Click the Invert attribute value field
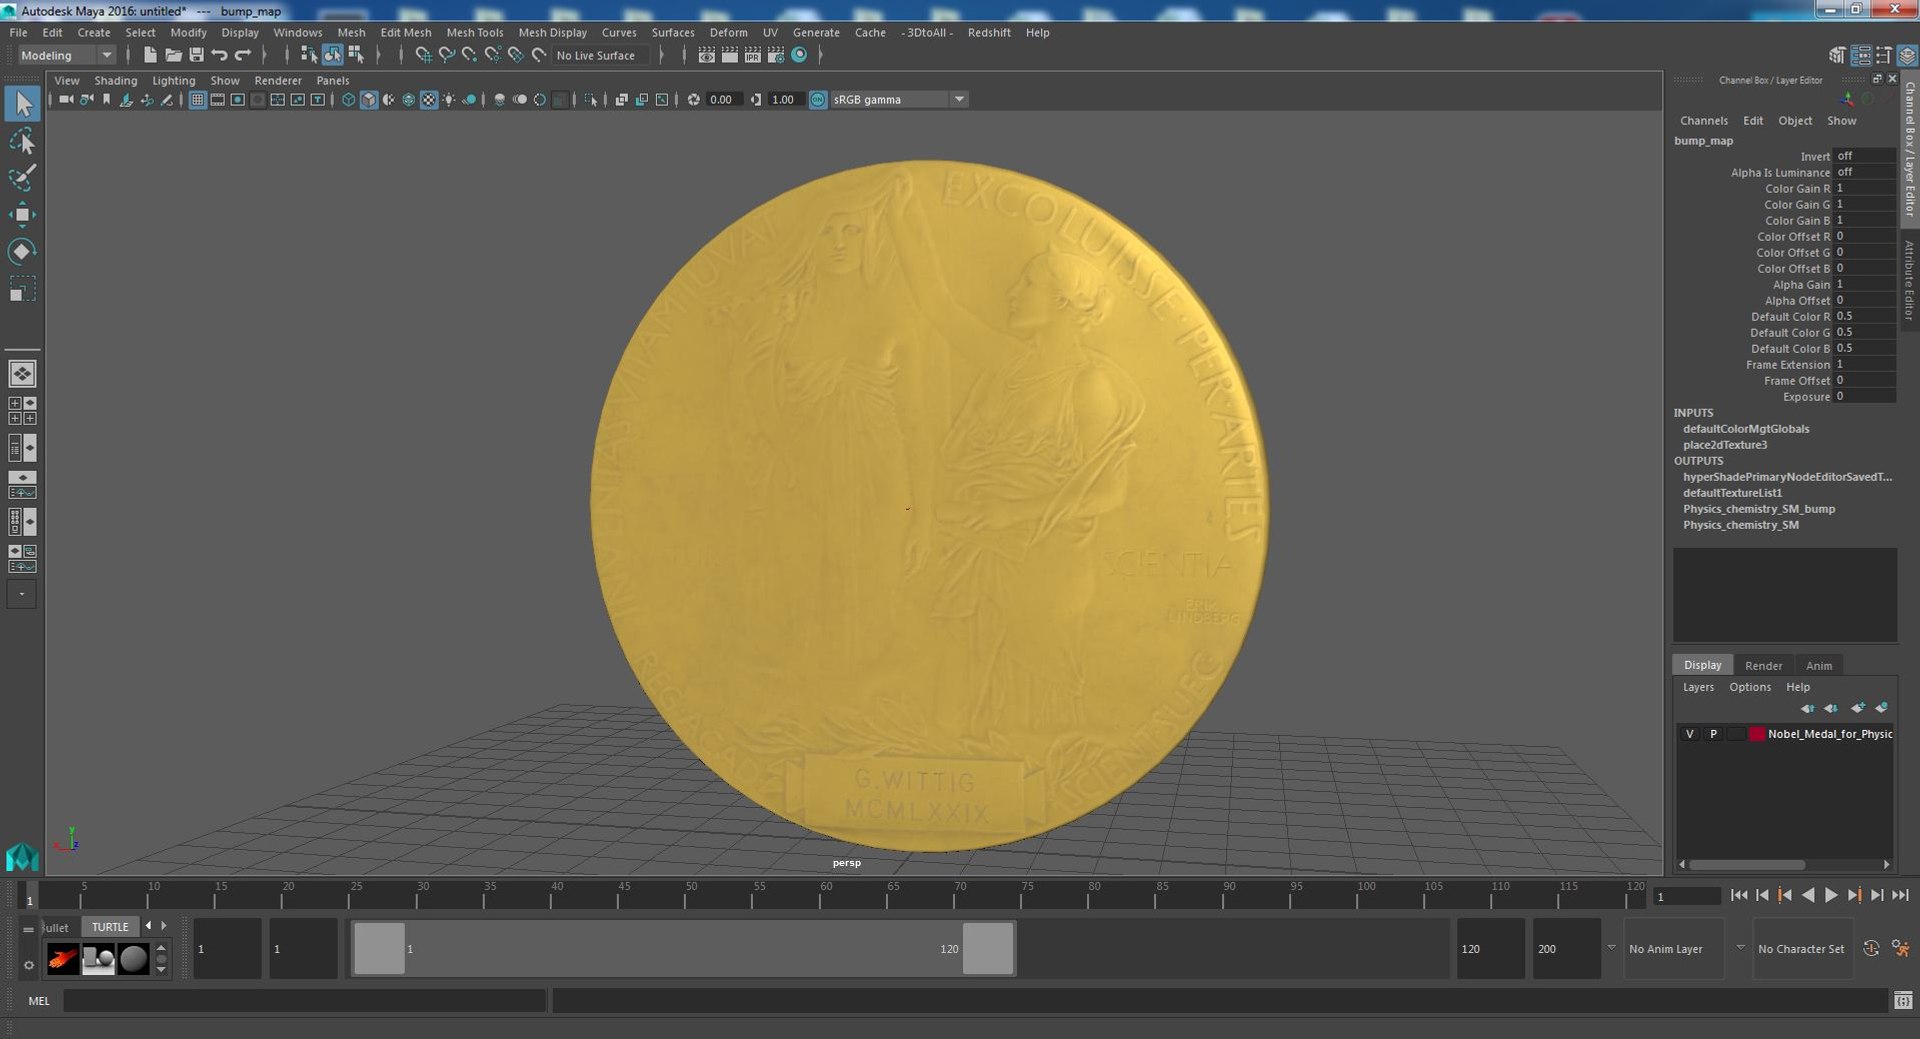 (x=1864, y=156)
